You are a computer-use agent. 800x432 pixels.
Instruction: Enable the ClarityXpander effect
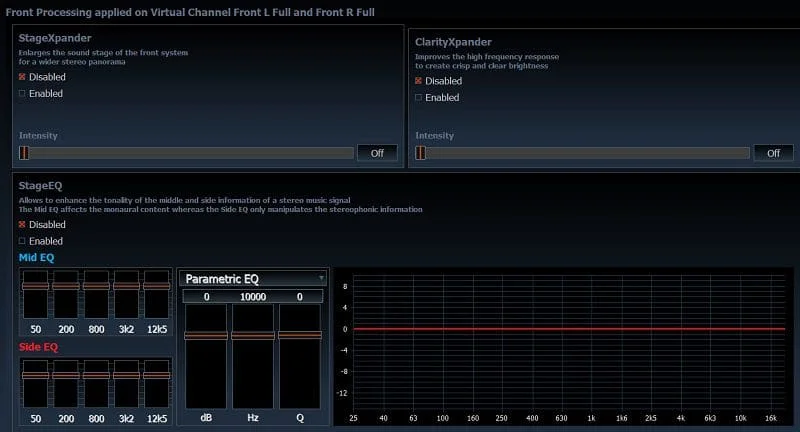(418, 97)
